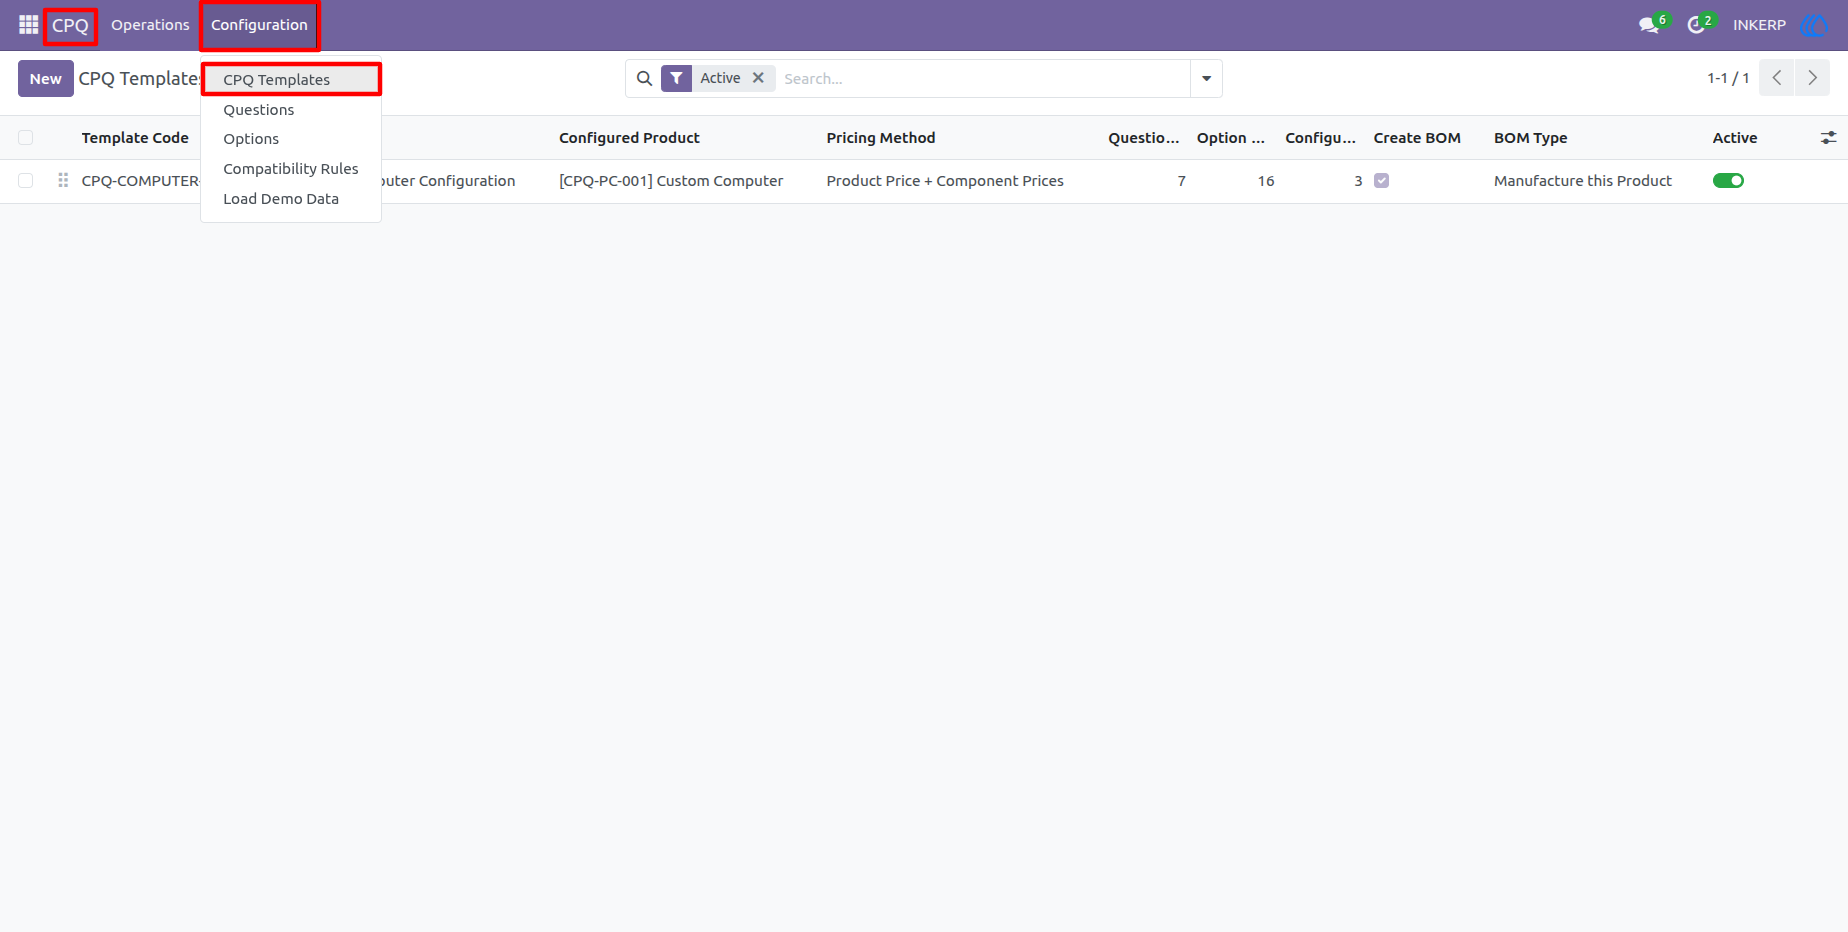Click the CPQ app name

[70, 25]
